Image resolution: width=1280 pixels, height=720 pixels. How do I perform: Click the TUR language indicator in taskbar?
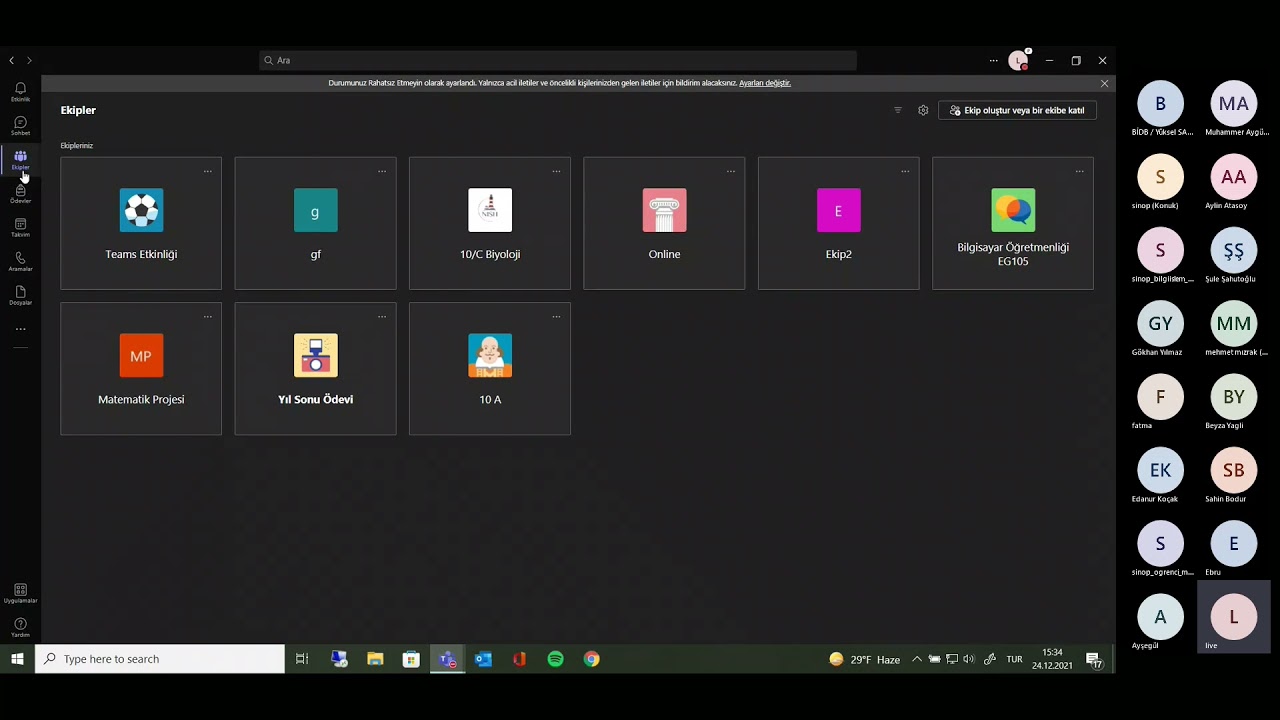coord(1014,659)
